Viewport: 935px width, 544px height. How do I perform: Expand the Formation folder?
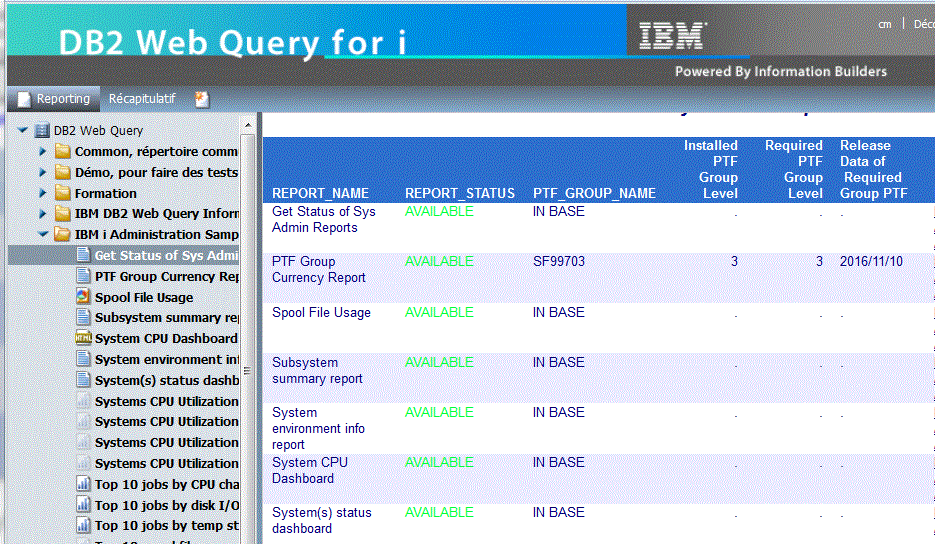[42, 193]
